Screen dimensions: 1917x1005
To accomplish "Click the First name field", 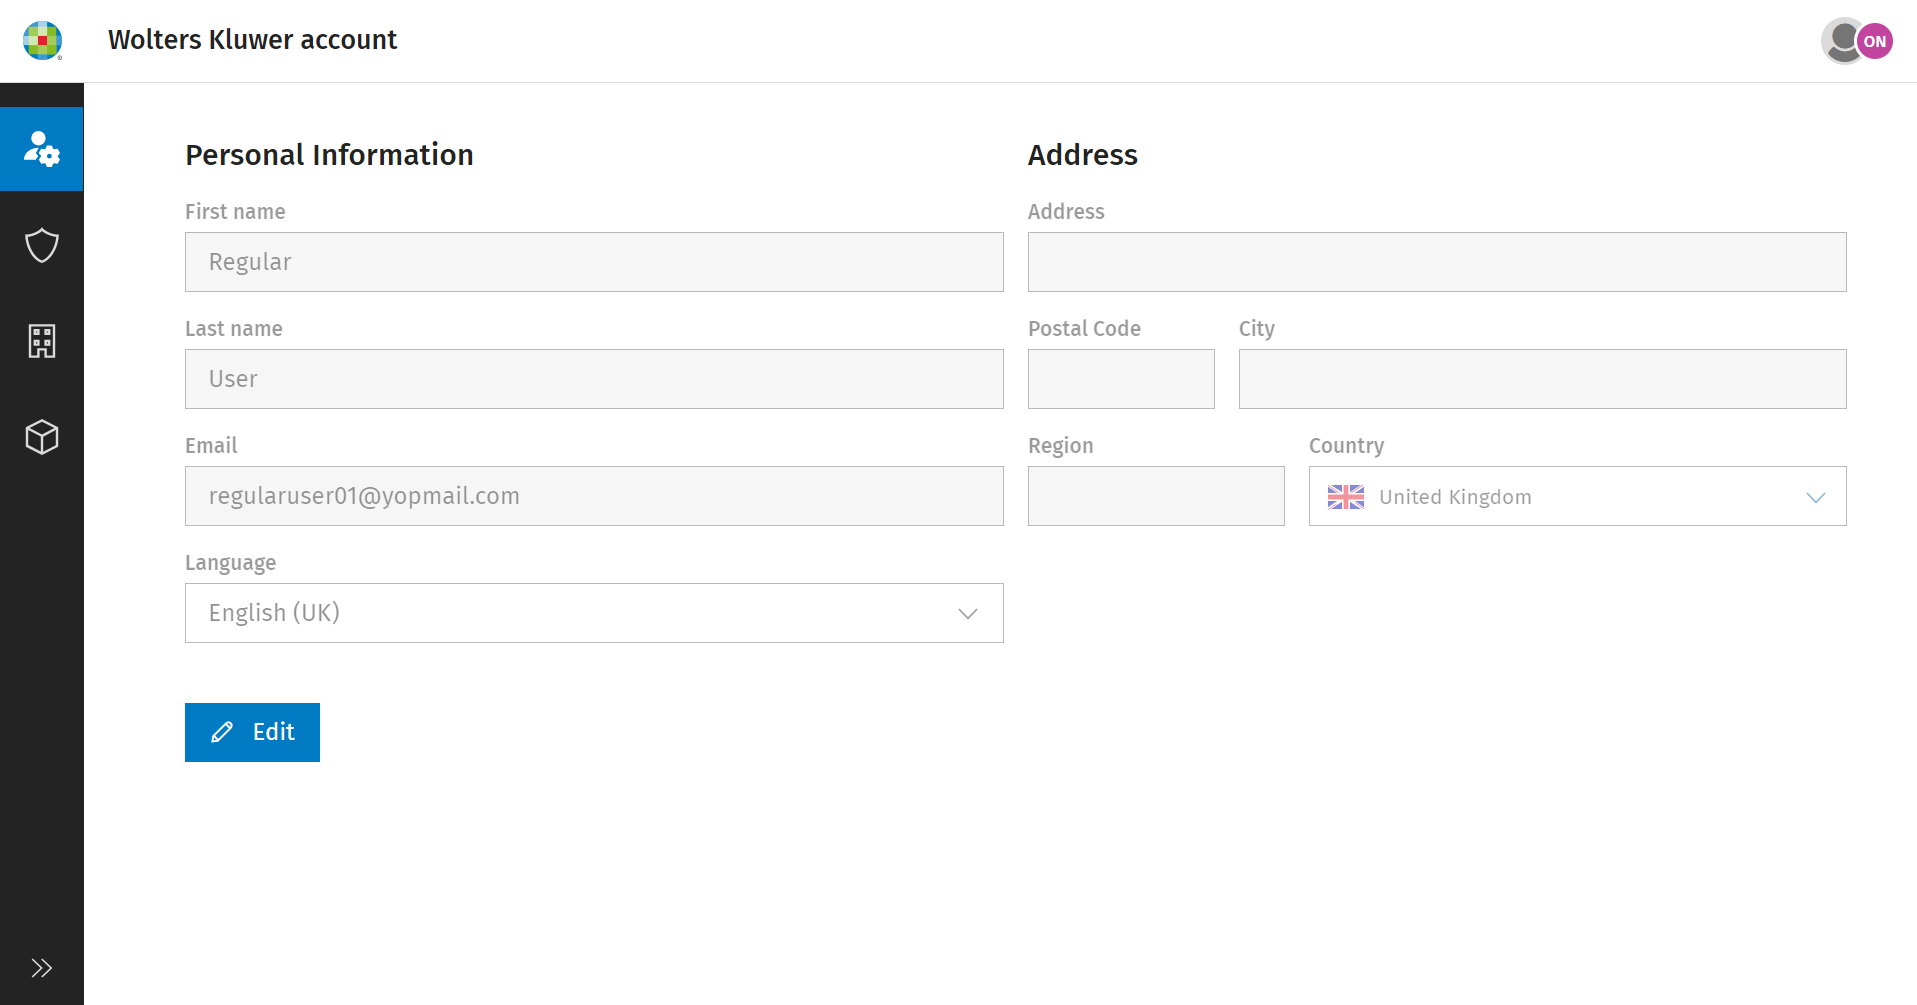I will [x=594, y=262].
